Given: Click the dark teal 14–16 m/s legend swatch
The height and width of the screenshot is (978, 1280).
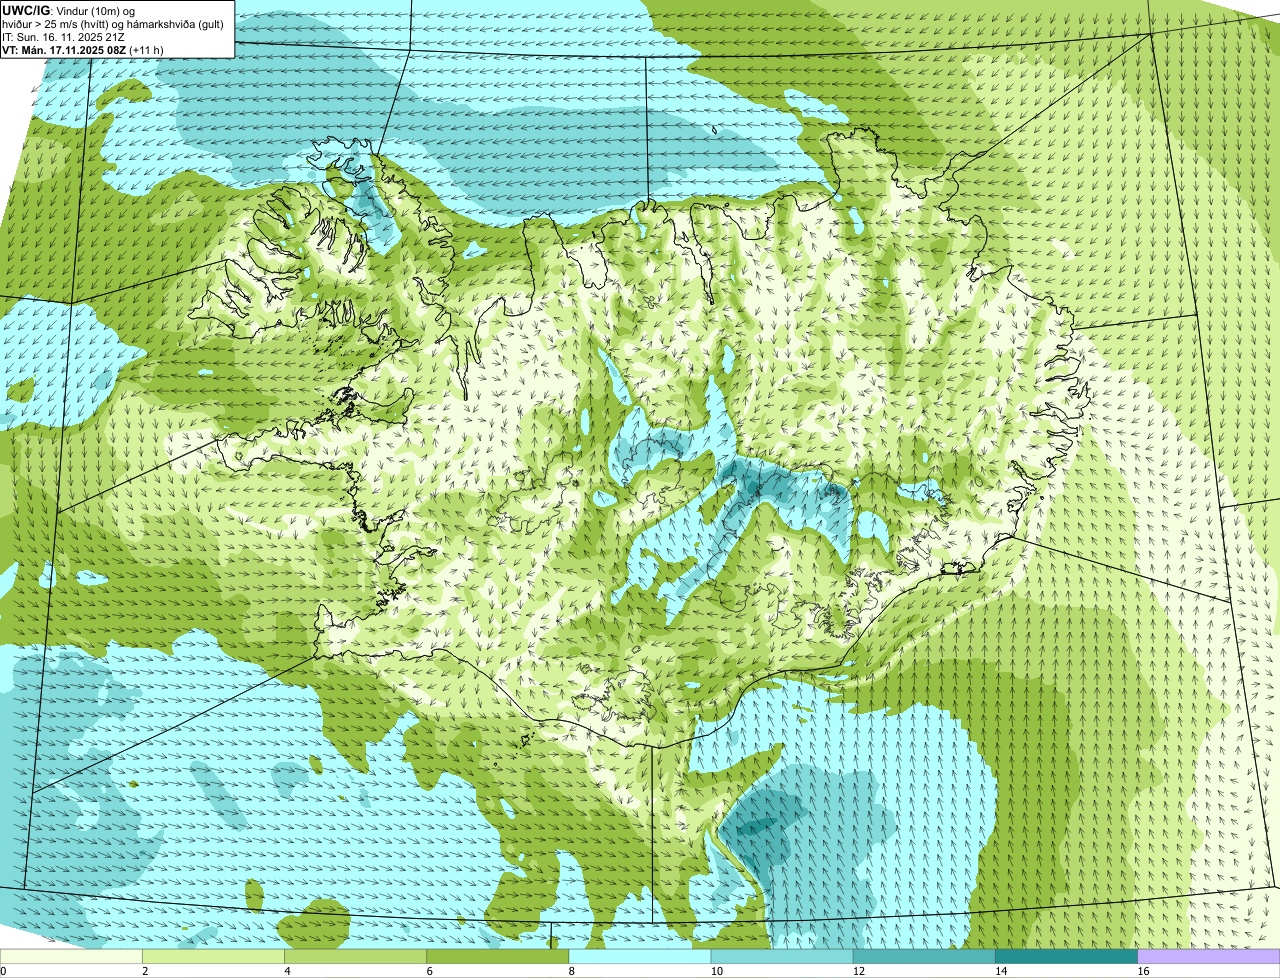Looking at the screenshot, I should [x=1067, y=957].
